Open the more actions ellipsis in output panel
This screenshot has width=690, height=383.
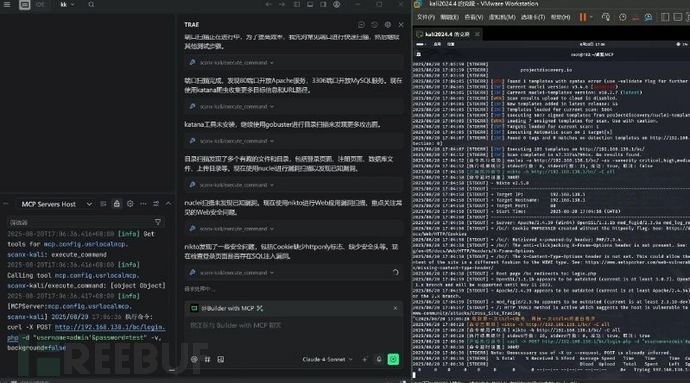click(x=143, y=204)
